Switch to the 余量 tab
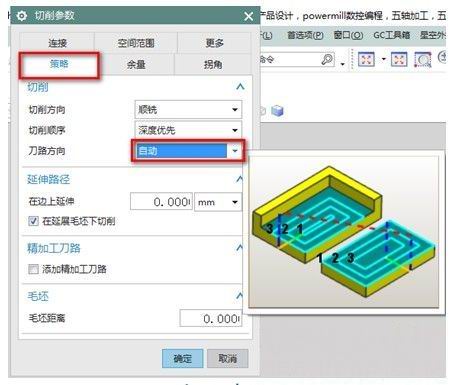The height and width of the screenshot is (385, 456). click(x=136, y=64)
